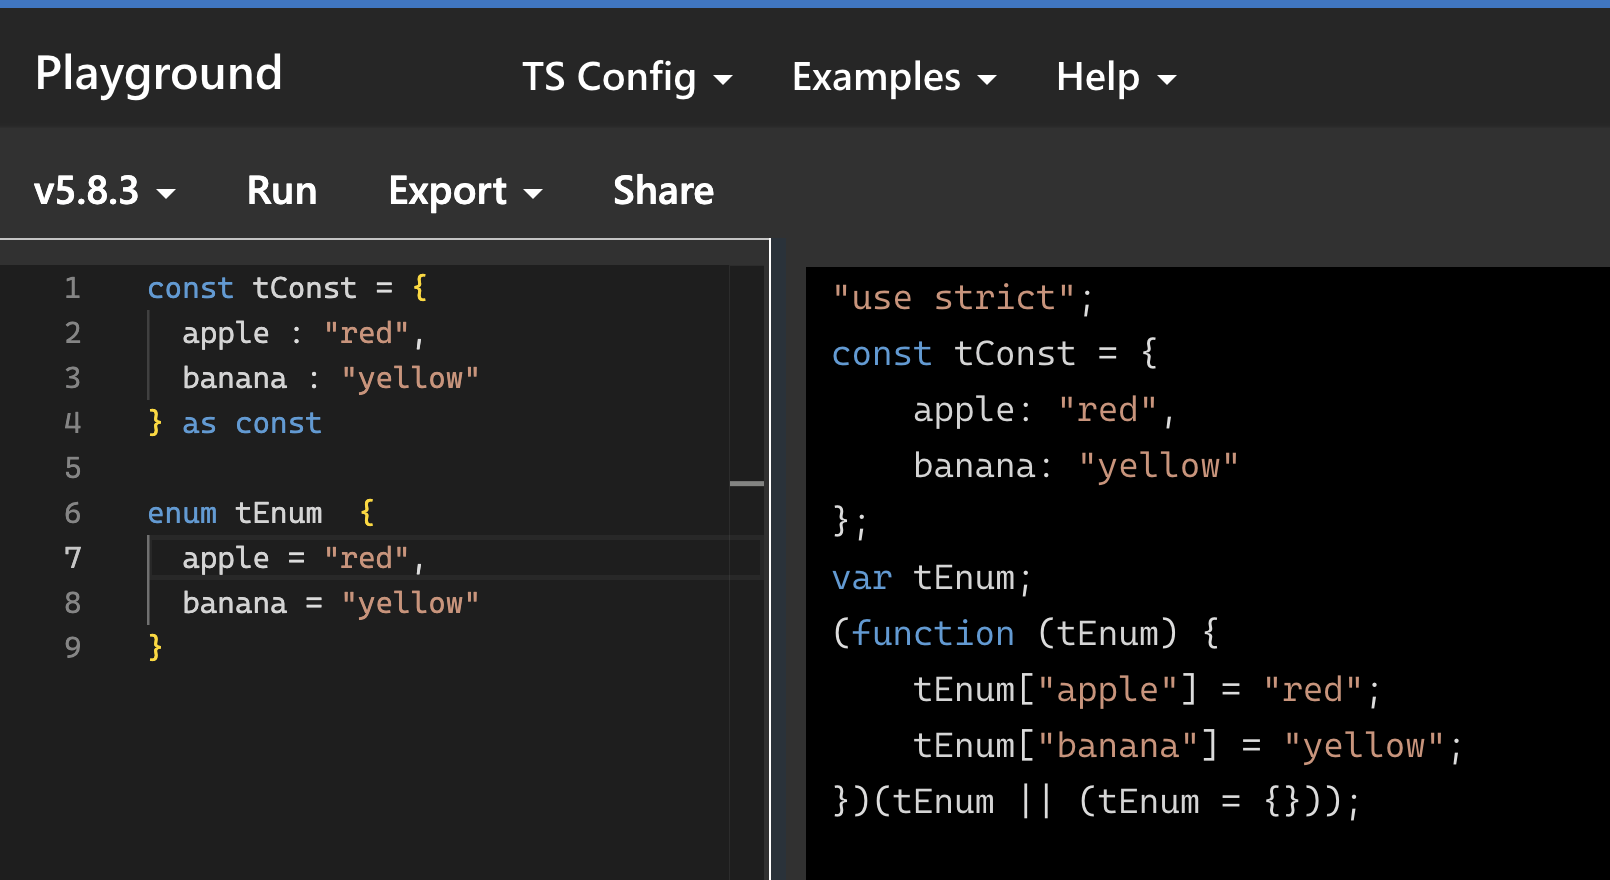Expand the Examples dropdown menu
The width and height of the screenshot is (1610, 880).
894,77
